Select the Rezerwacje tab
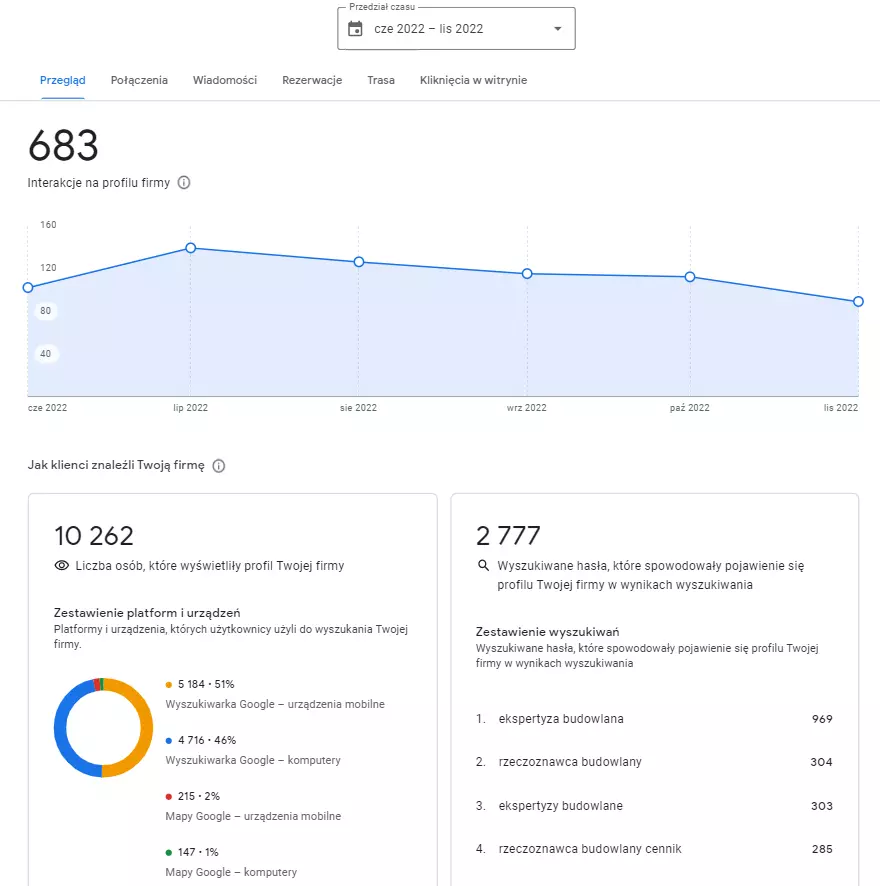Viewport: 880px width, 886px height. 312,80
